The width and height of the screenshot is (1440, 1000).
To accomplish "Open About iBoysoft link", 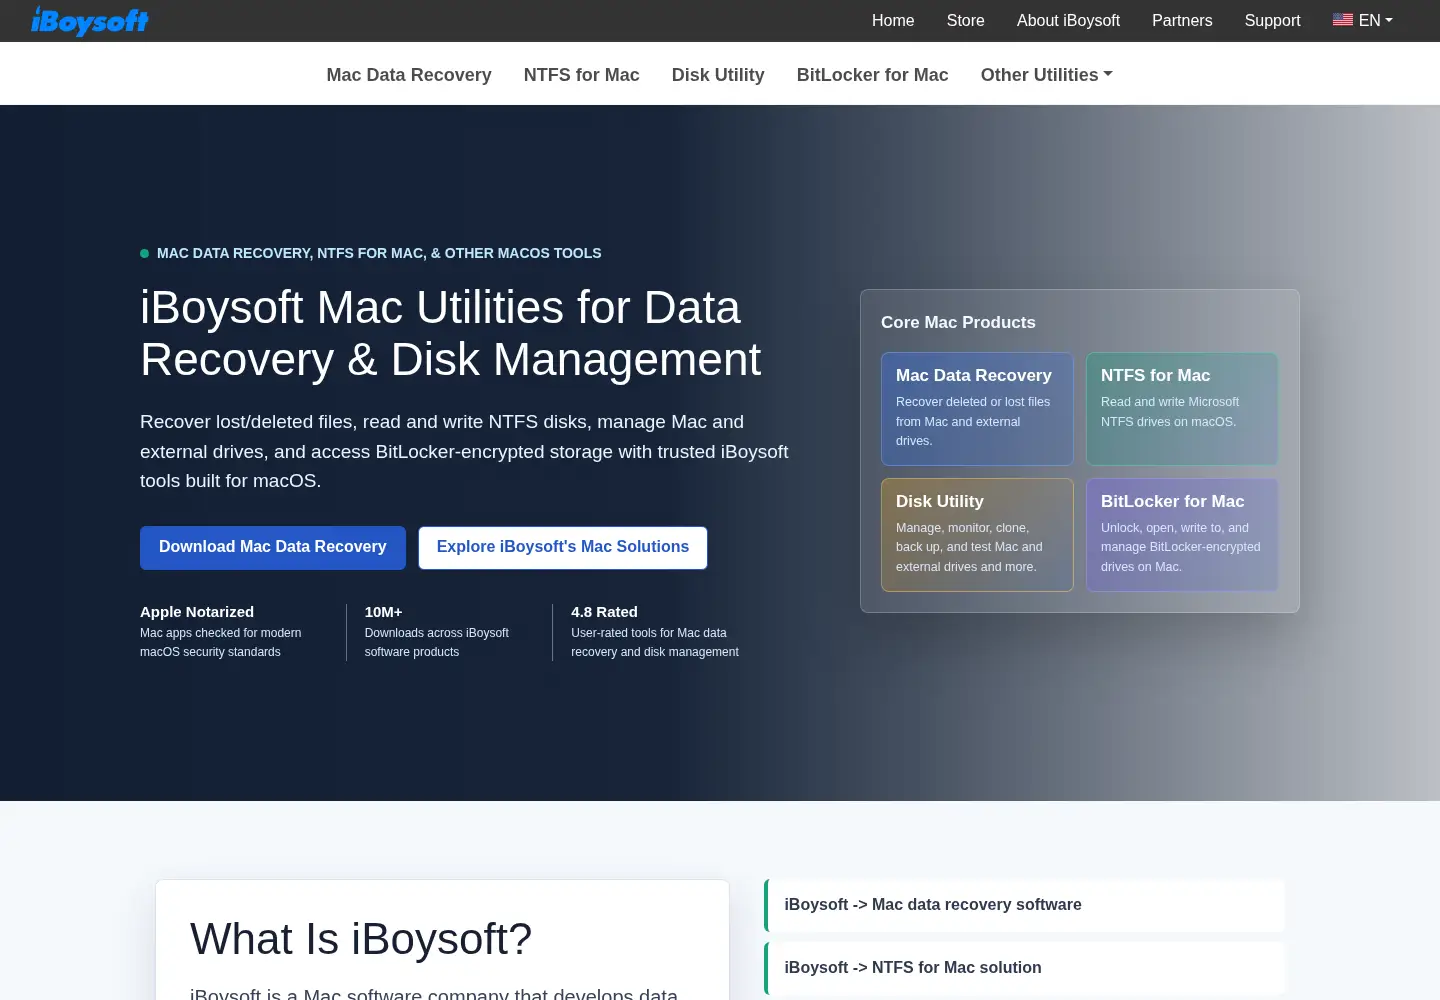I will pos(1068,20).
